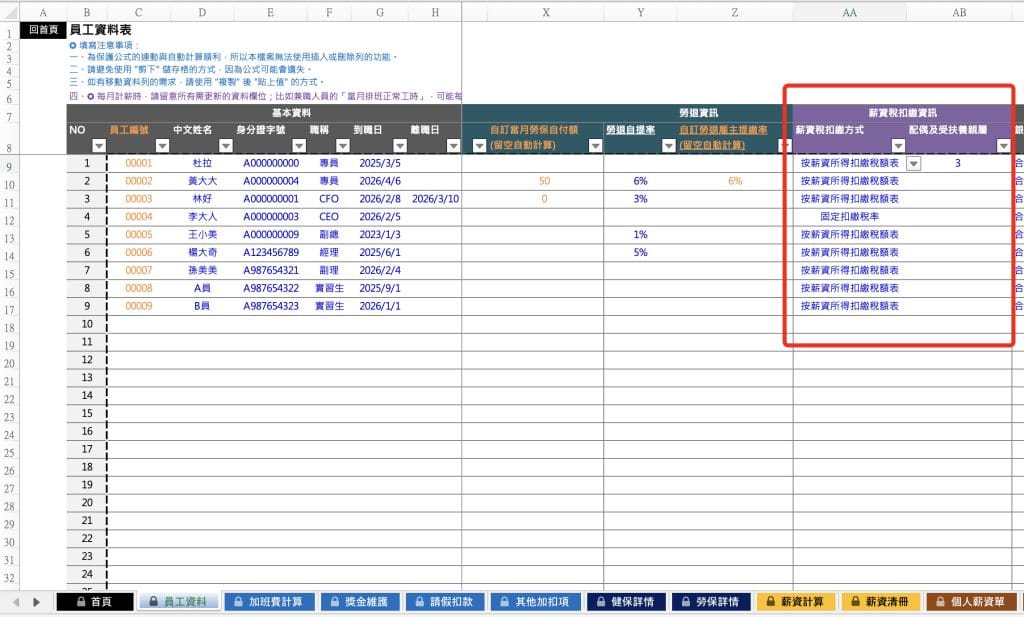
Task: Switch to the 個人薪資單 sheet tab
Action: pyautogui.click(x=970, y=601)
